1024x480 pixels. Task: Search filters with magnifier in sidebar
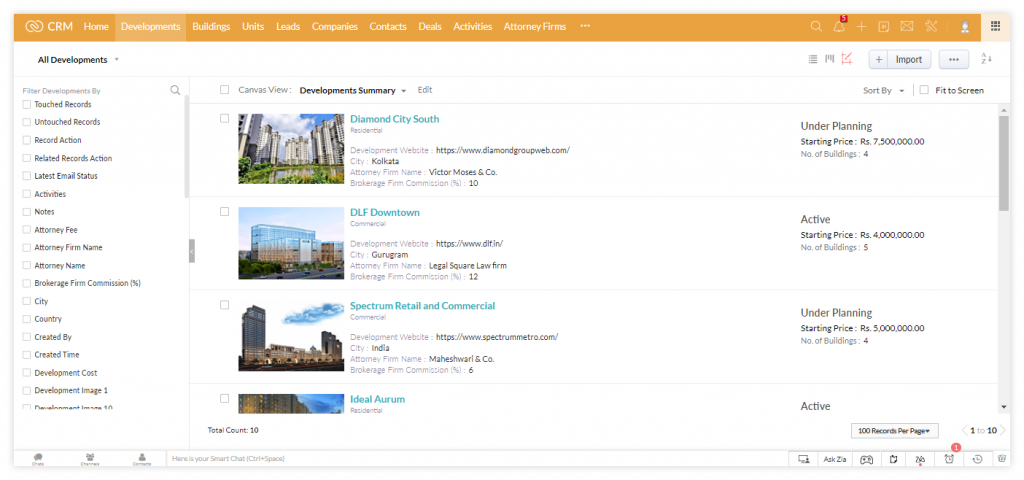tap(175, 90)
